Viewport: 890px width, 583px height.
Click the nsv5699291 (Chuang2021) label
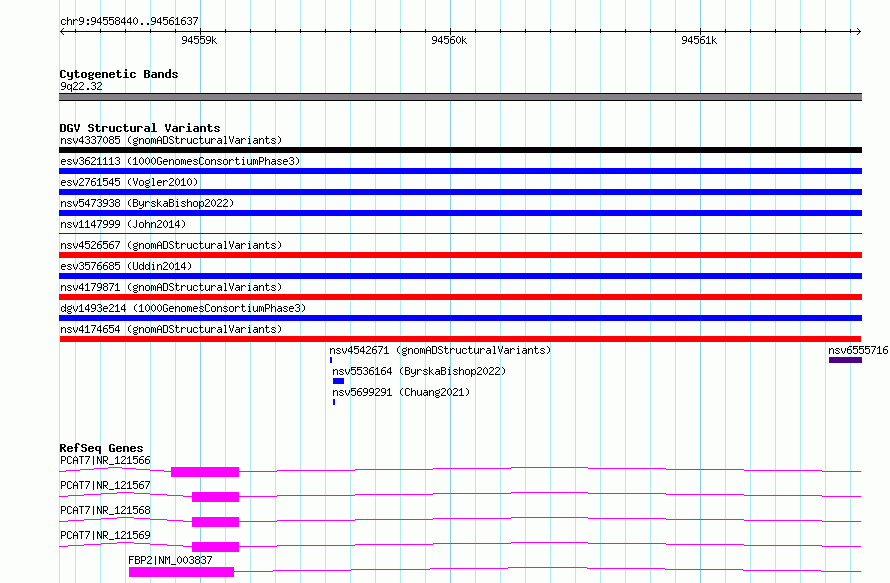click(x=401, y=392)
